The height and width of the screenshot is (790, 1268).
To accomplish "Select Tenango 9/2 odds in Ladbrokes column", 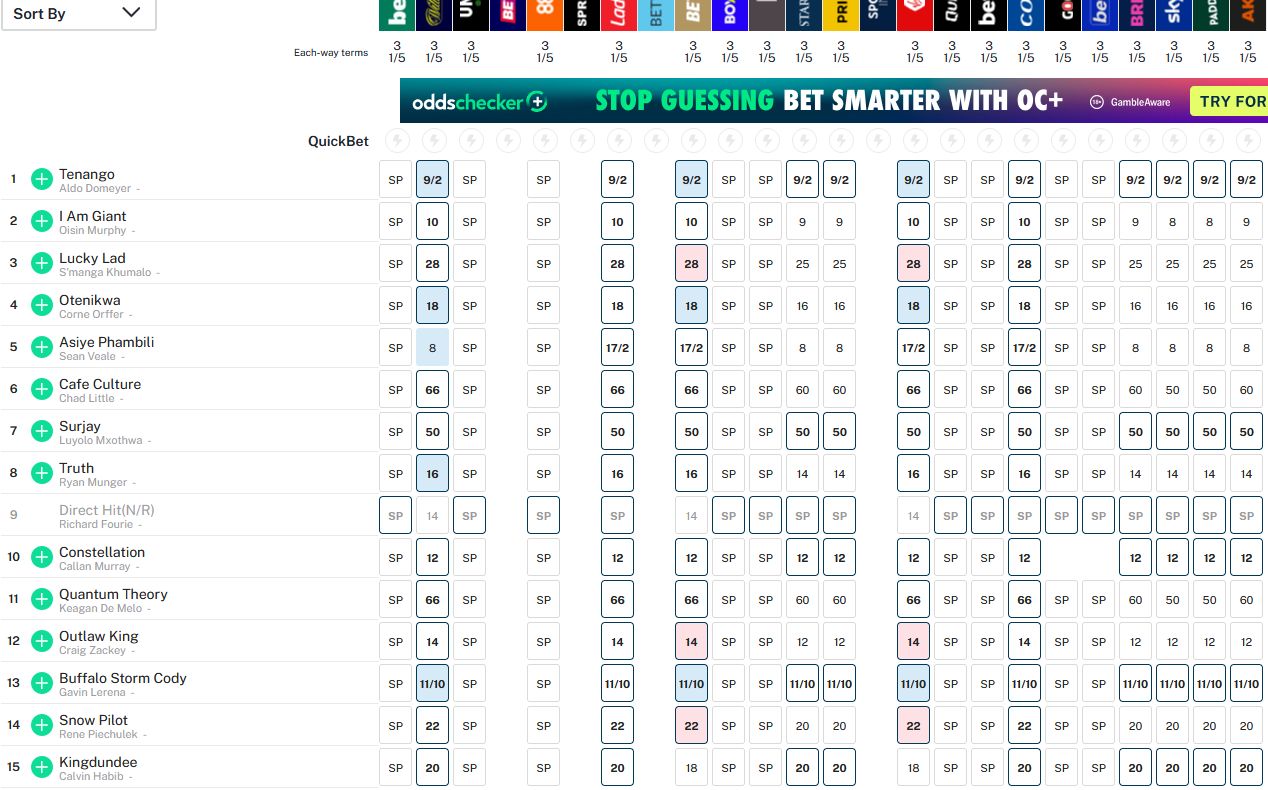I will pos(618,180).
